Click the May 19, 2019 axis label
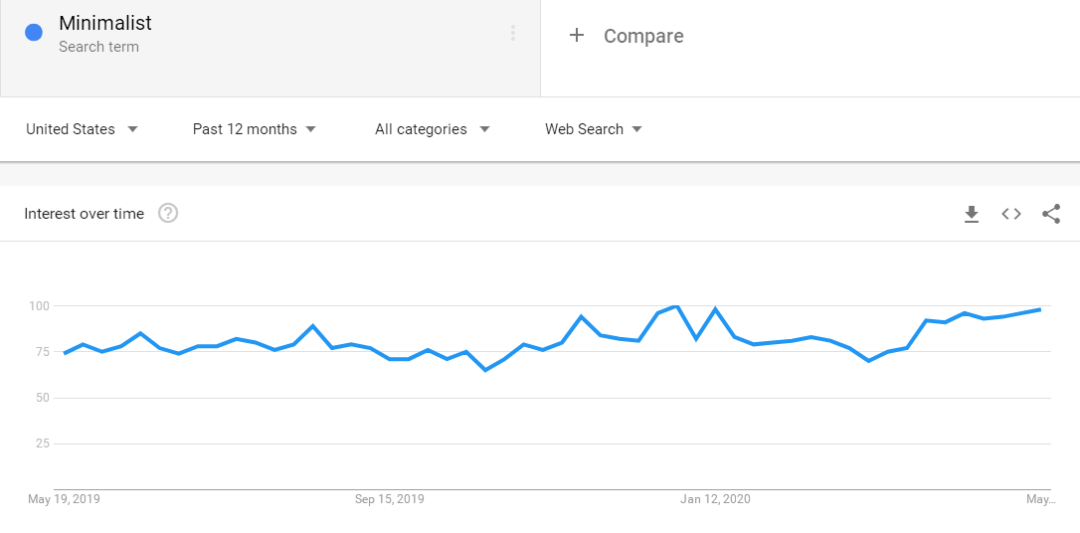Screen dimensions: 1080x533 pyautogui.click(x=64, y=499)
